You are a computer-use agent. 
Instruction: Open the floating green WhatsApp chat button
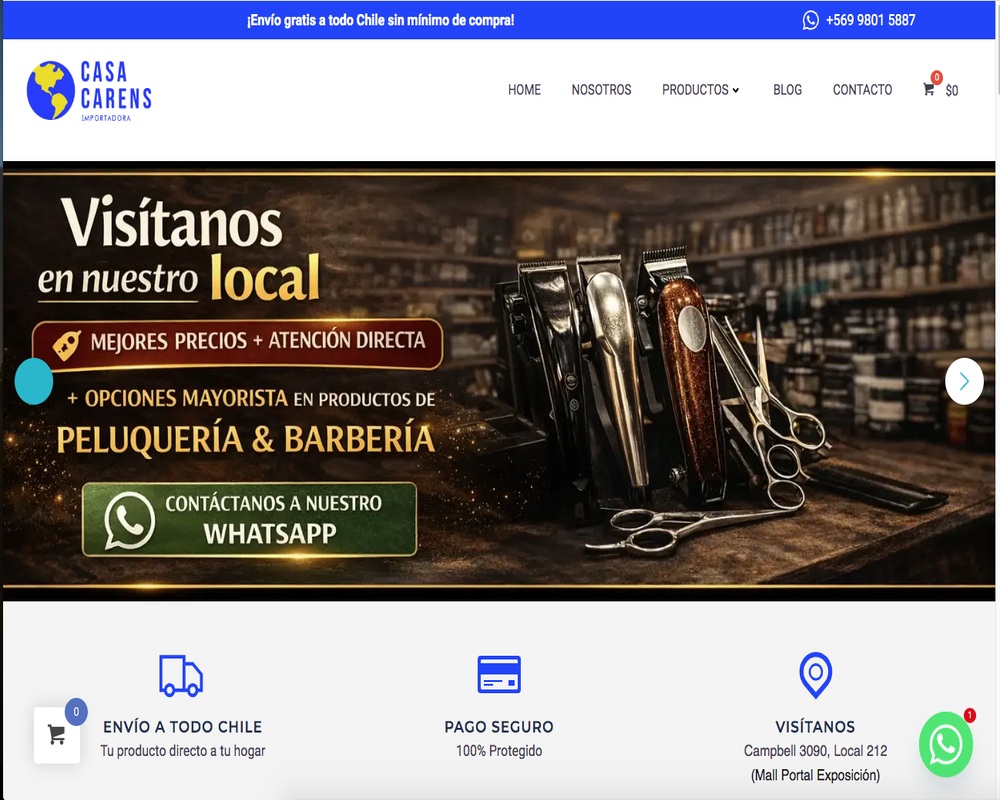[x=946, y=744]
